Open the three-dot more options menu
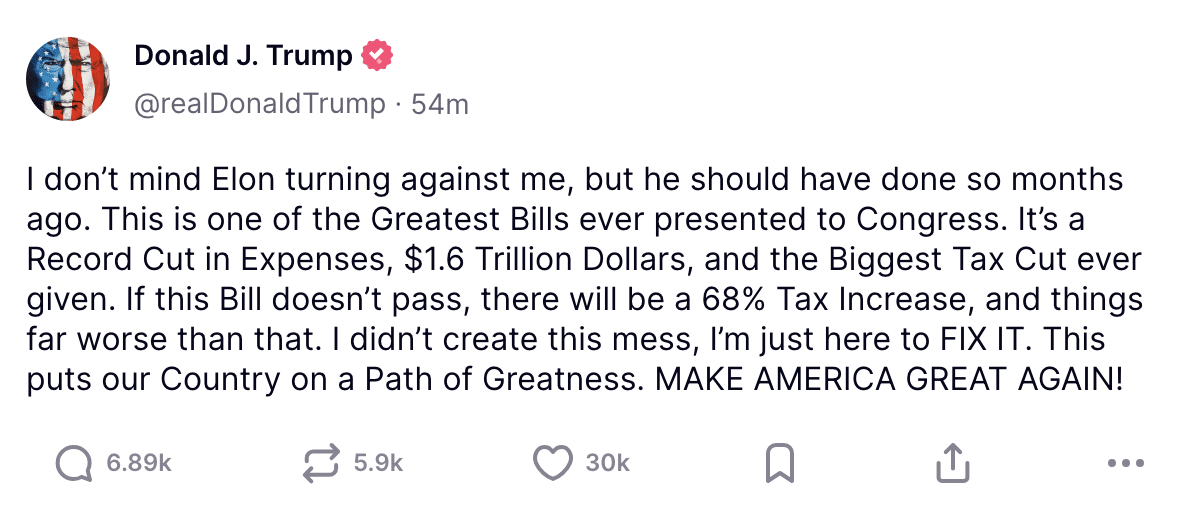The image size is (1200, 520). coord(1126,463)
